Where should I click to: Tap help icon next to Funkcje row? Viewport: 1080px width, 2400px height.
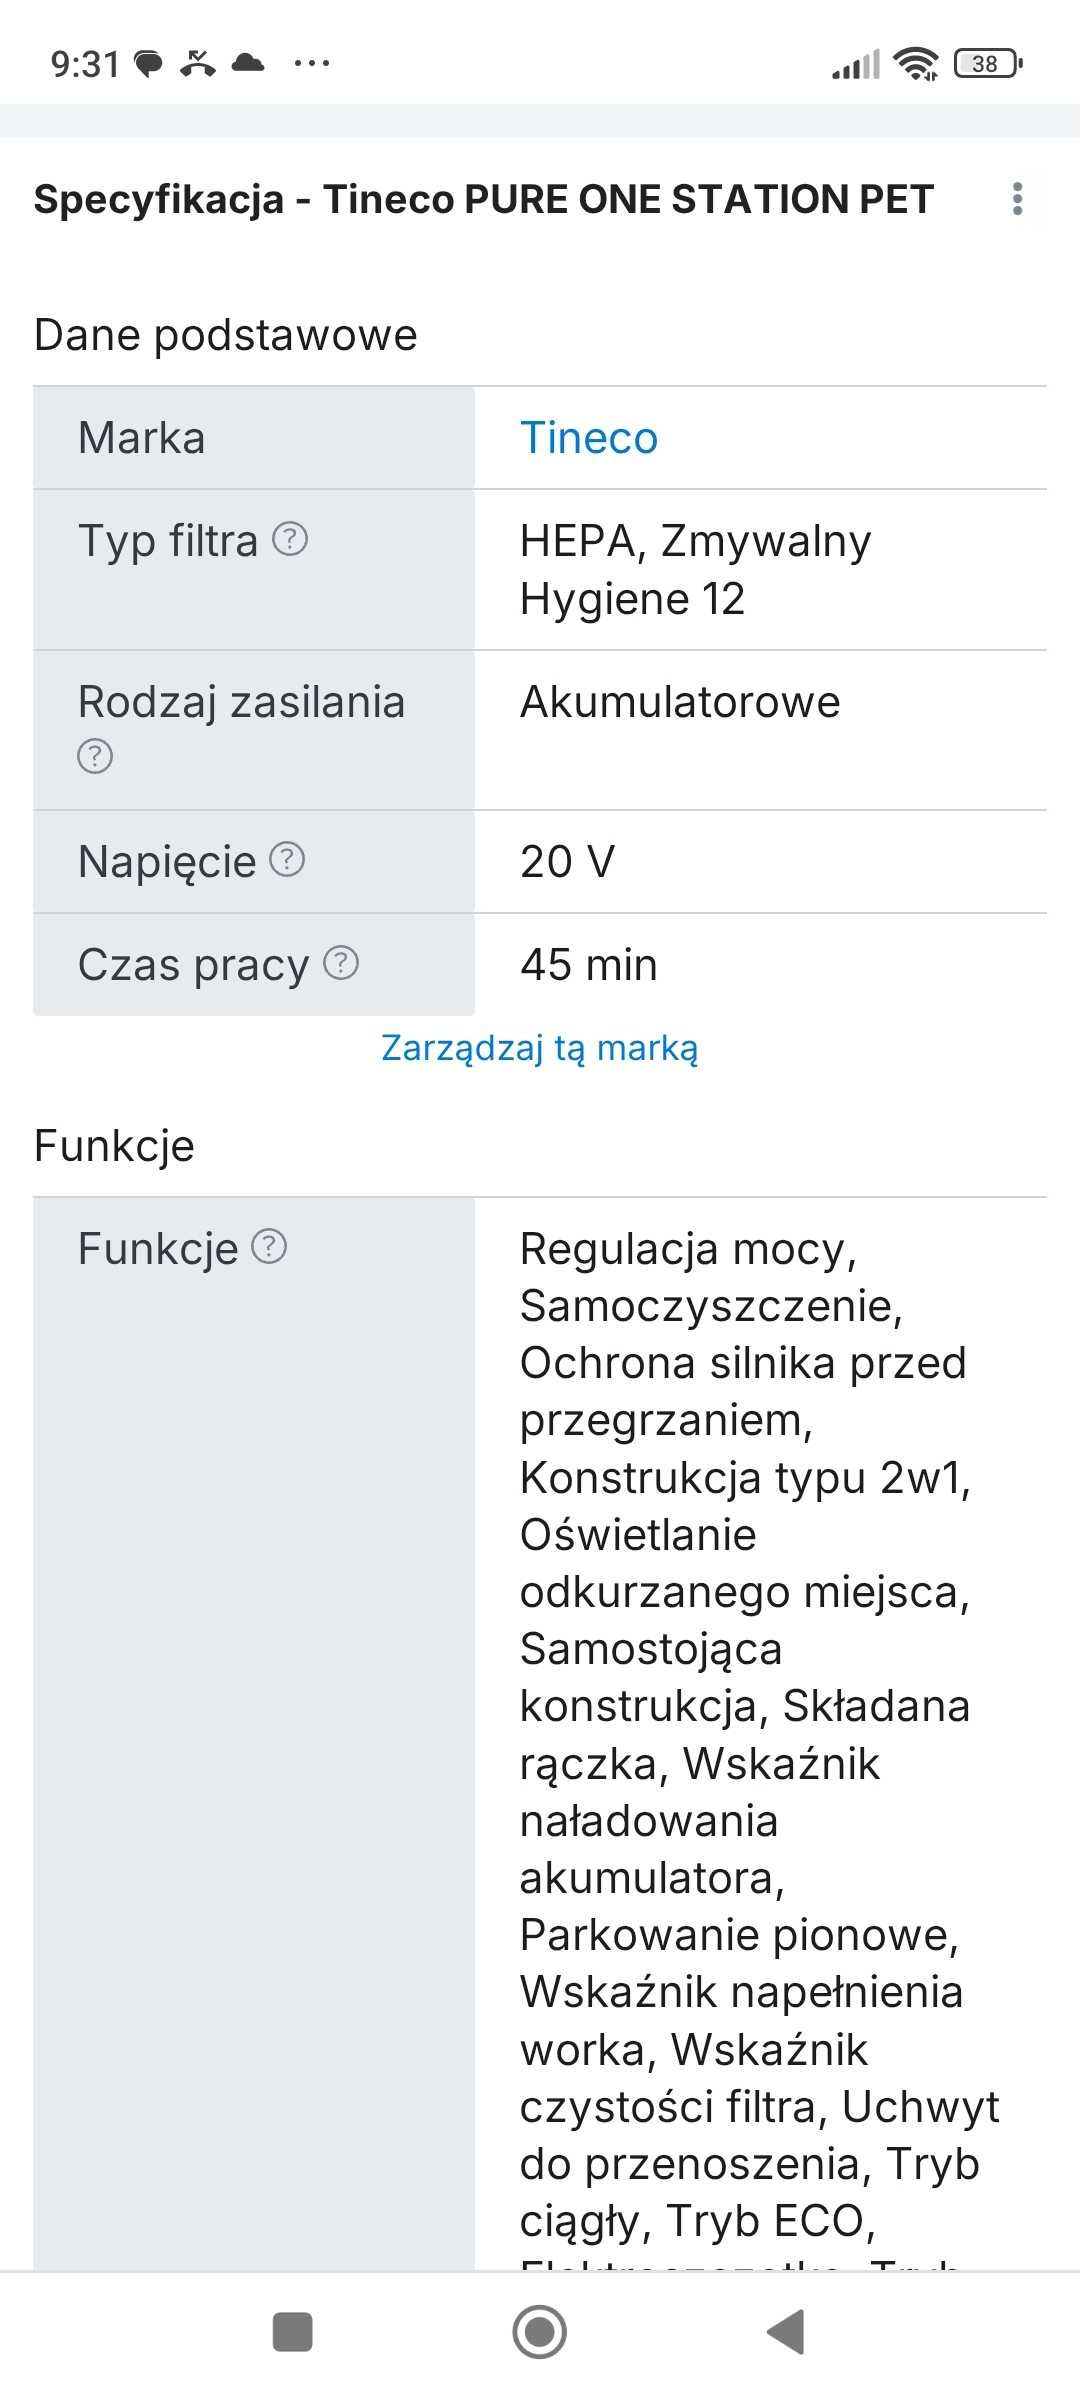point(269,1246)
